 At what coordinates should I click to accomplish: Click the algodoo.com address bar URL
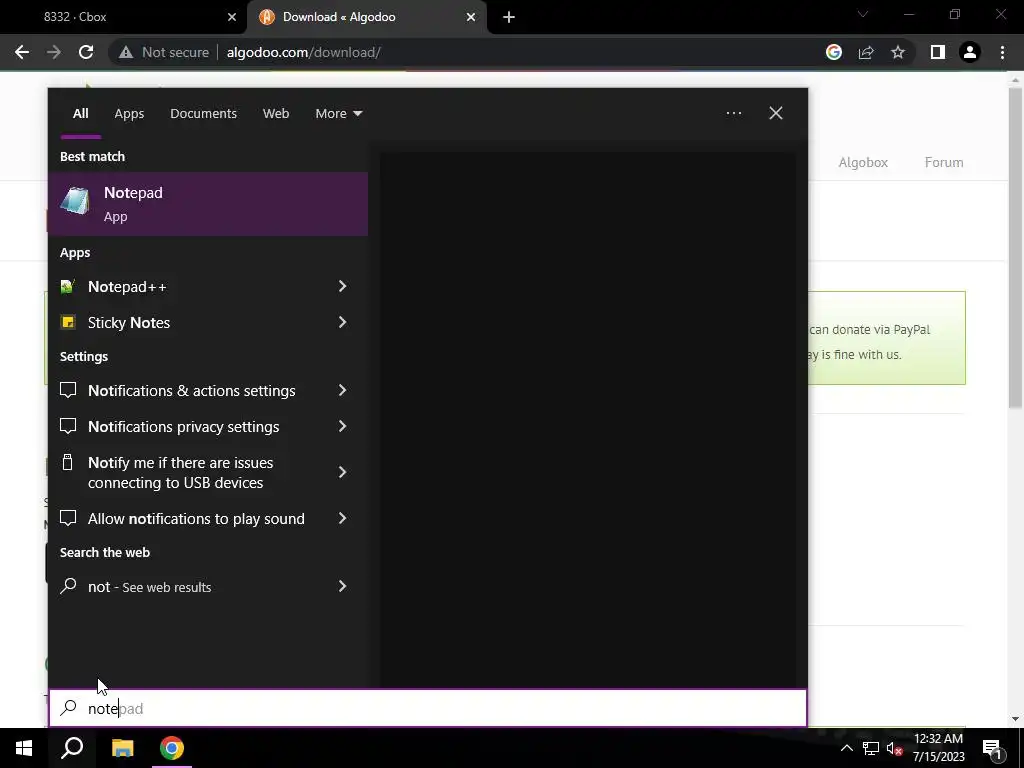point(303,52)
